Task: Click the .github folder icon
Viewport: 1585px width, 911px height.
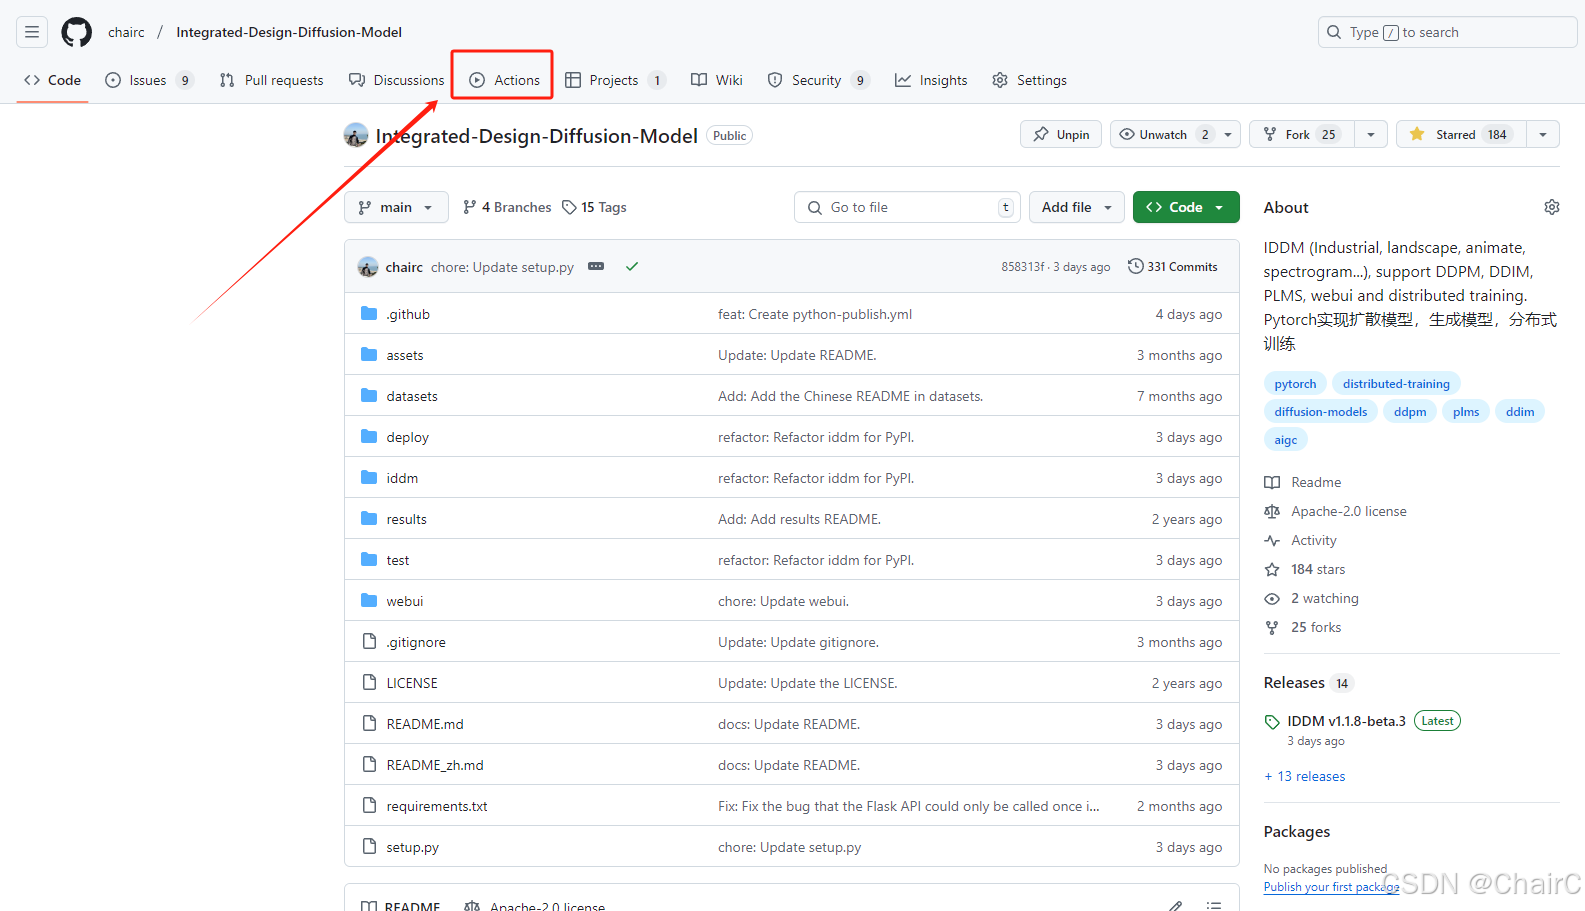Action: pyautogui.click(x=369, y=314)
